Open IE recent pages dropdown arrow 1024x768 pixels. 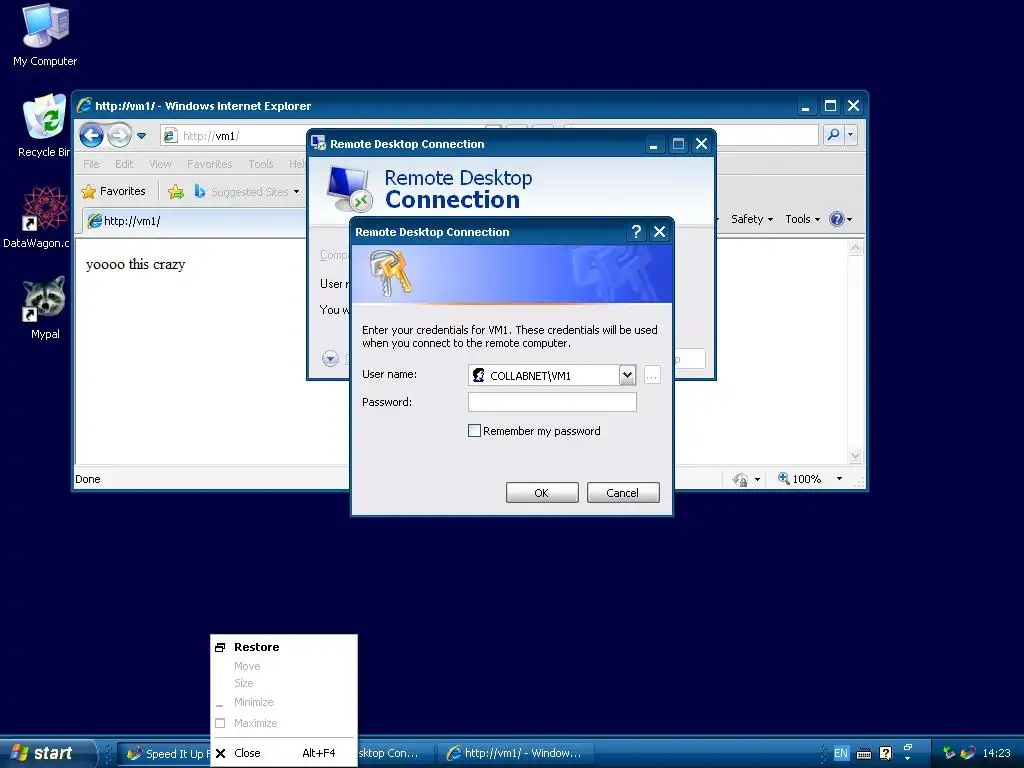pyautogui.click(x=142, y=136)
